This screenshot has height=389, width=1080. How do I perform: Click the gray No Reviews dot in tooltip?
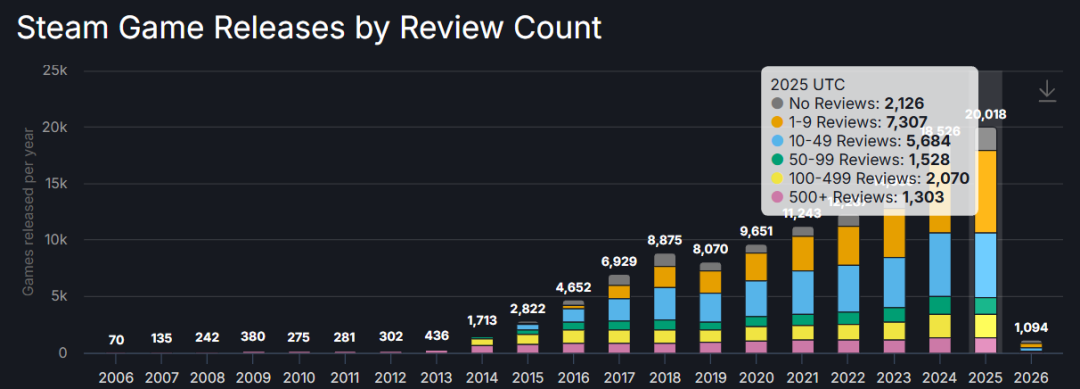point(778,104)
